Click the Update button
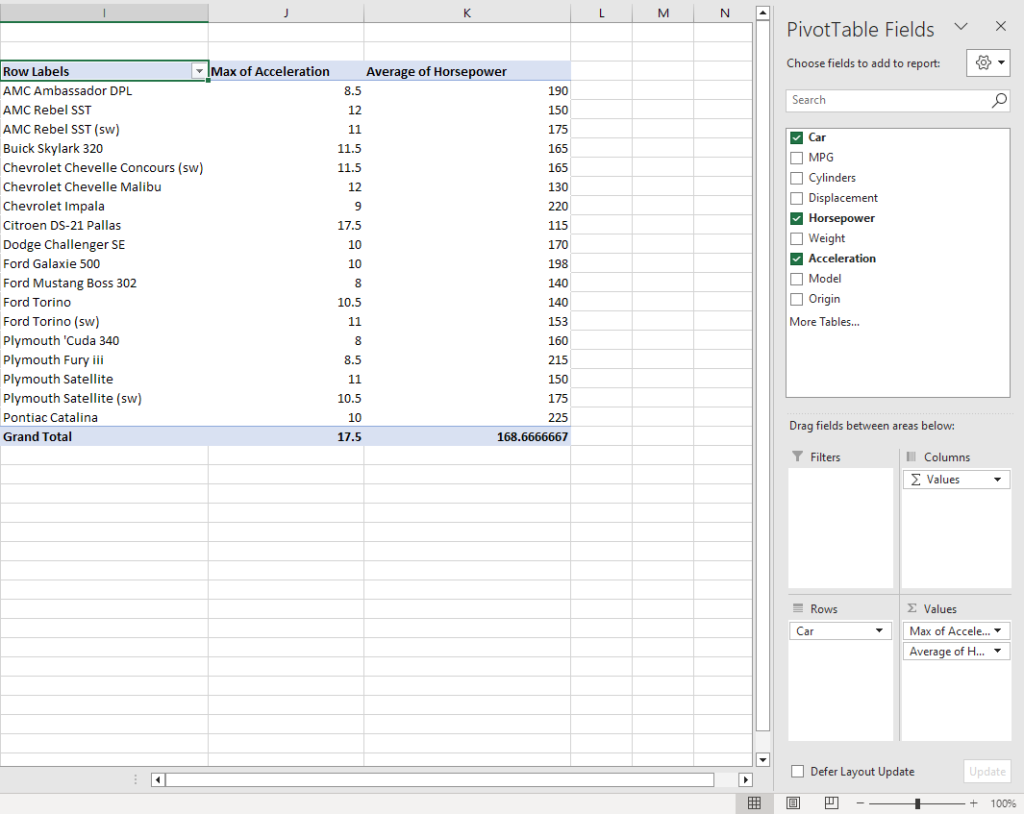The image size is (1024, 814). (987, 771)
